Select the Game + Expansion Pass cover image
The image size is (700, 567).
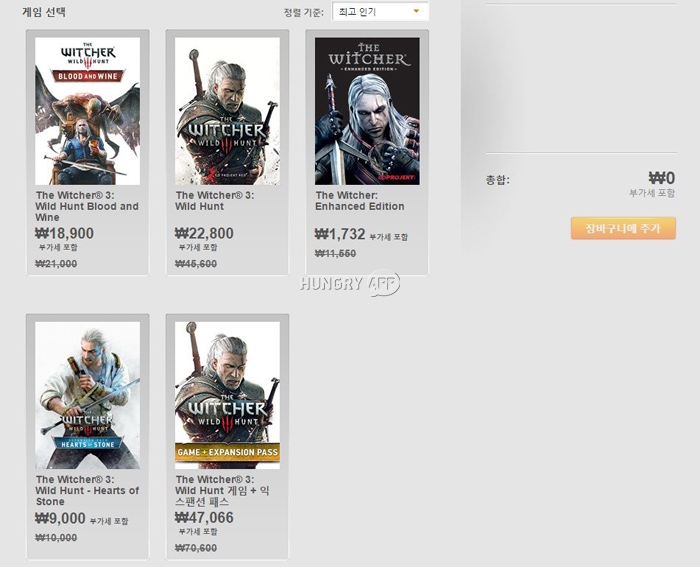tap(227, 394)
